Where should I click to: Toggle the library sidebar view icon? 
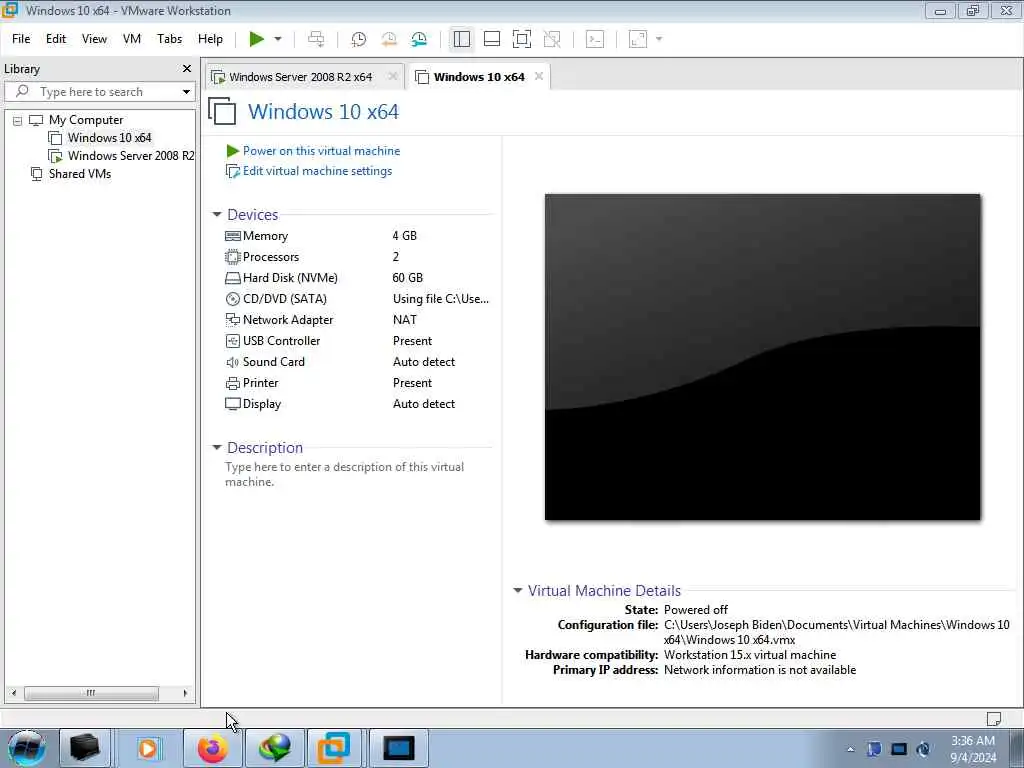coord(462,39)
